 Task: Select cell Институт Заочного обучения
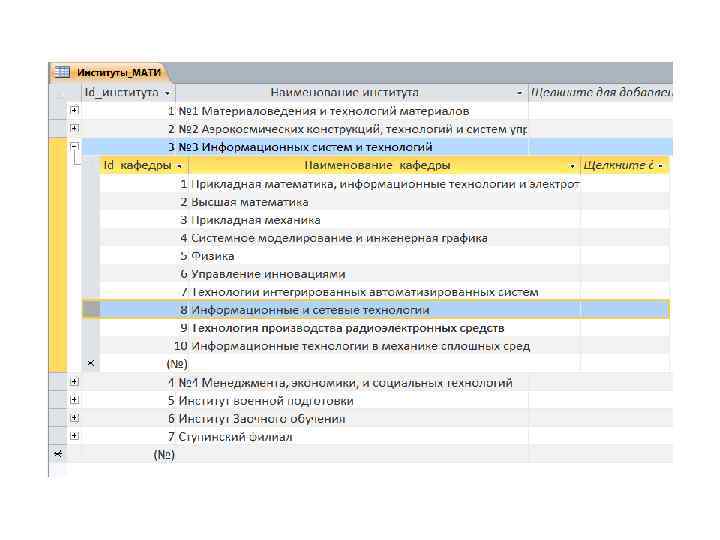[x=352, y=419]
